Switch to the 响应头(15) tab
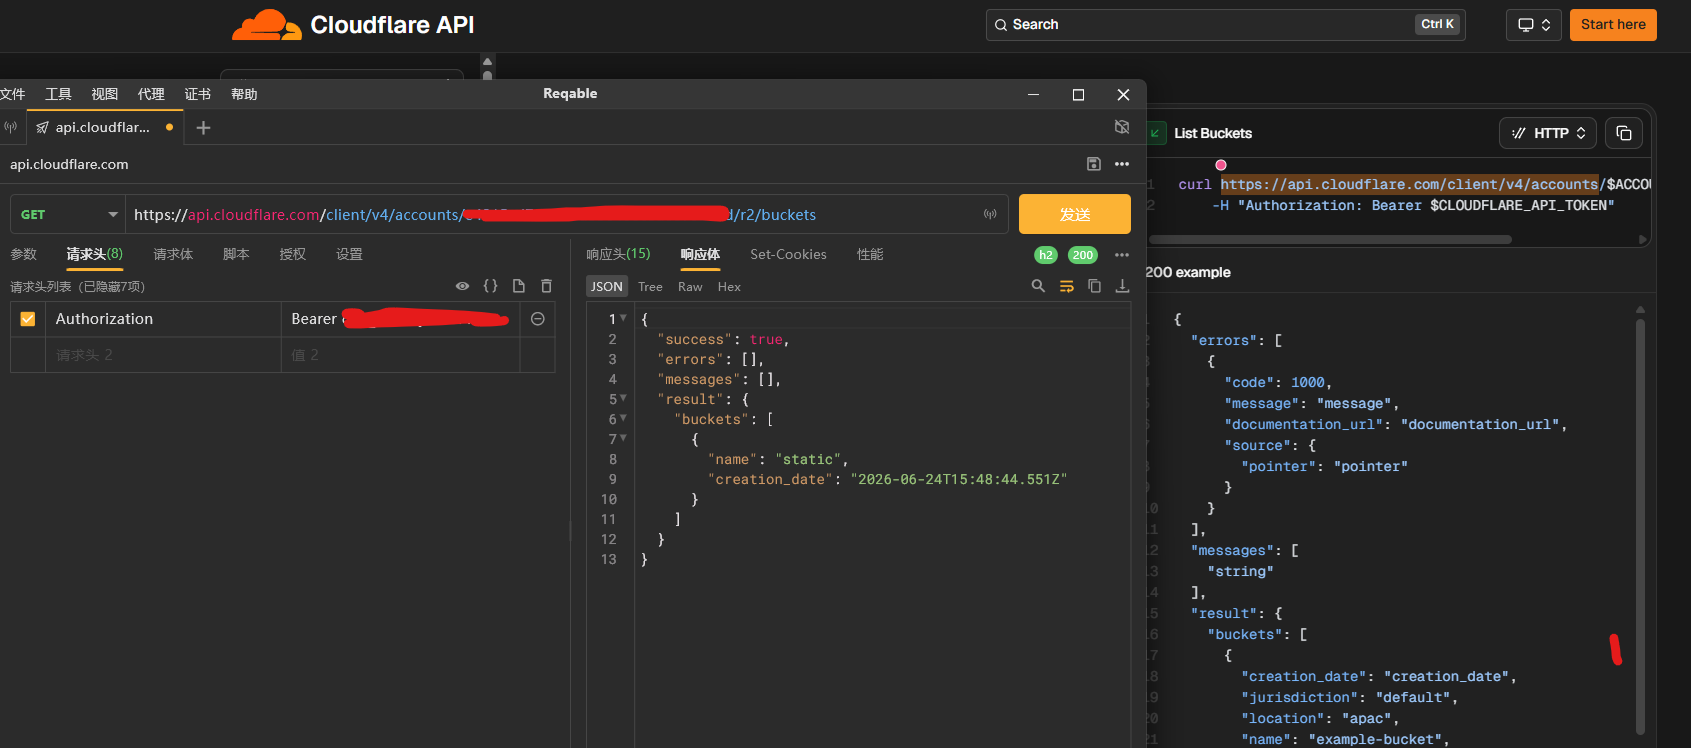Viewport: 1691px width, 749px height. click(x=618, y=255)
